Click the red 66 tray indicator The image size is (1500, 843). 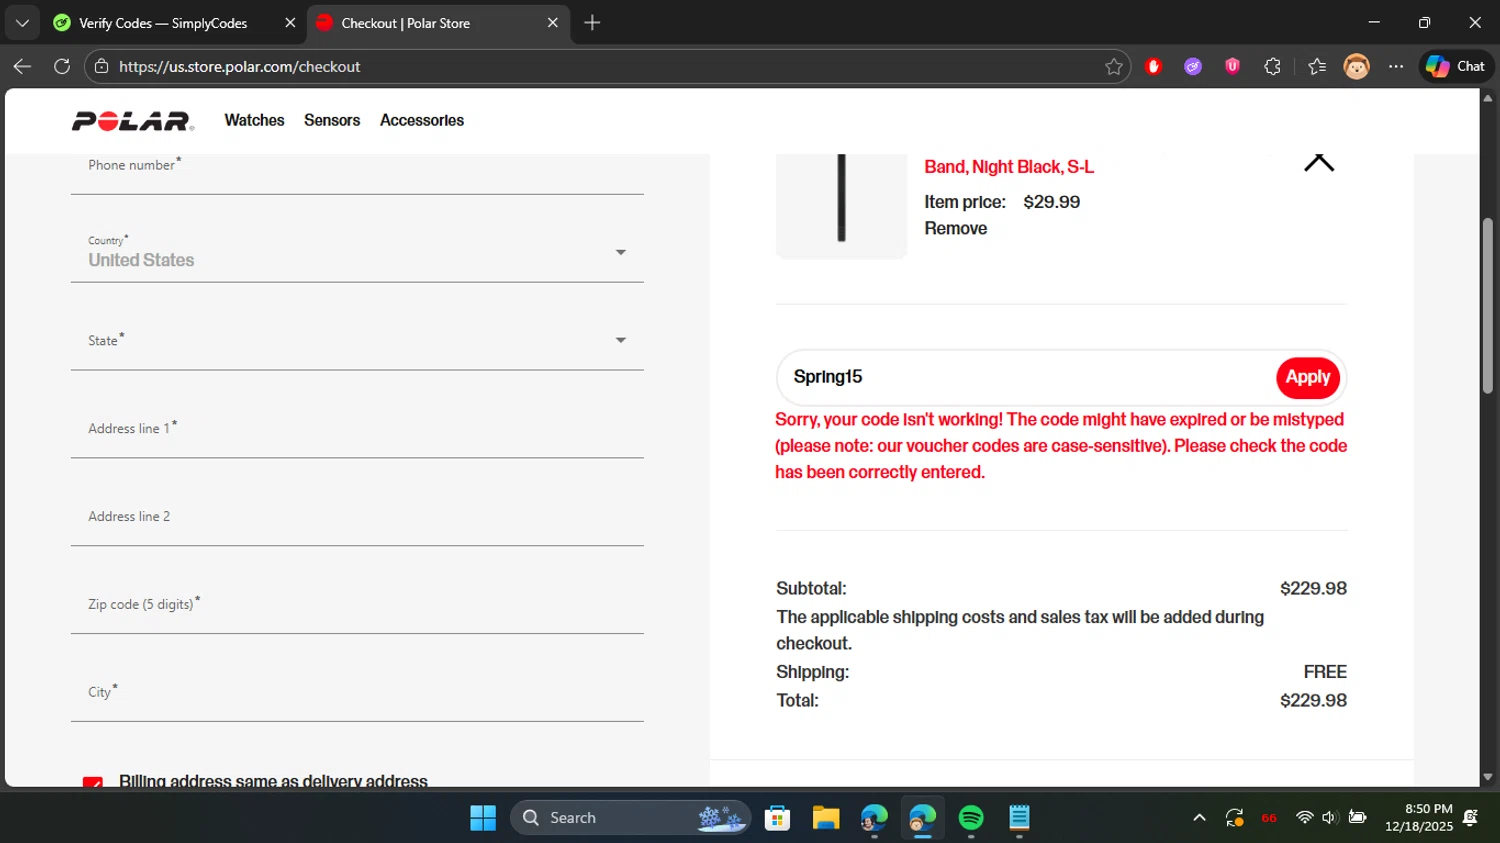1269,818
